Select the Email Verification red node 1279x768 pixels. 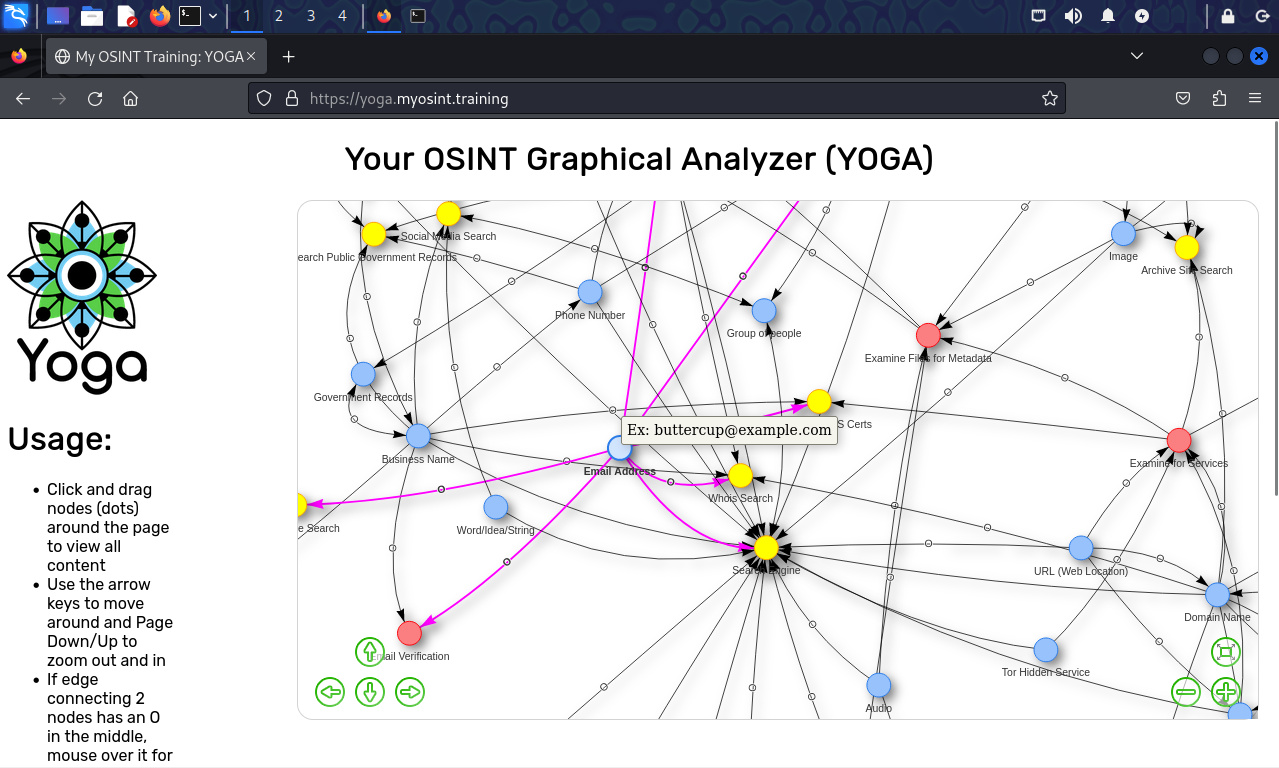[x=409, y=633]
